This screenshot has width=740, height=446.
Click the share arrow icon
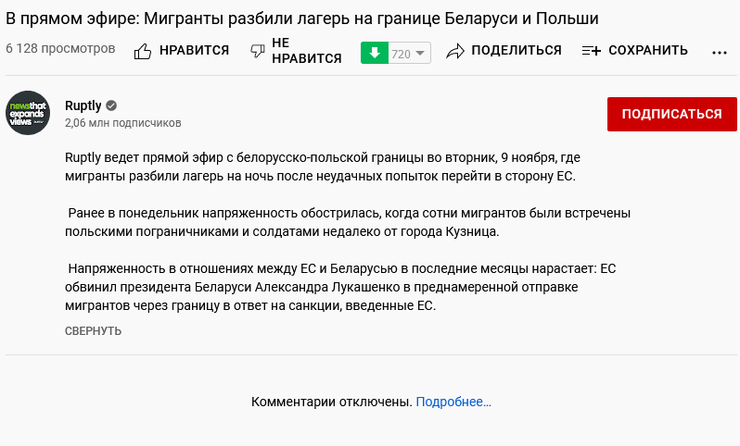[x=455, y=51]
